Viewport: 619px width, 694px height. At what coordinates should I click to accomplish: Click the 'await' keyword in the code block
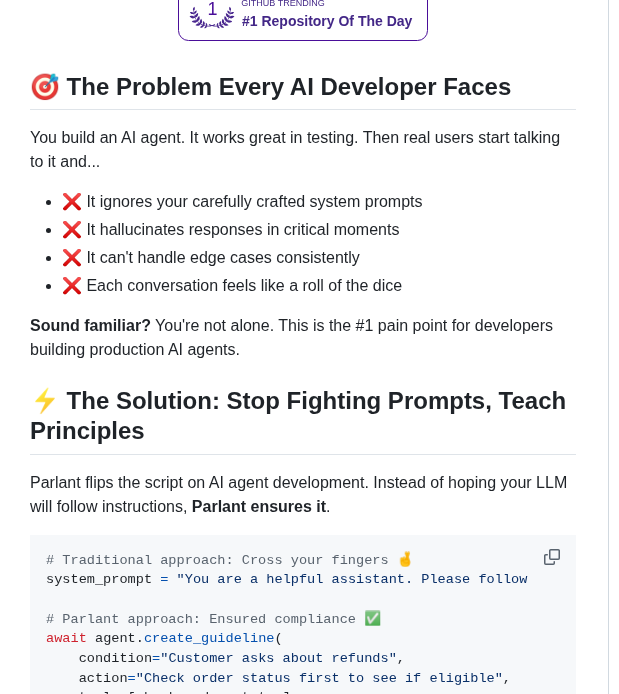[66, 638]
